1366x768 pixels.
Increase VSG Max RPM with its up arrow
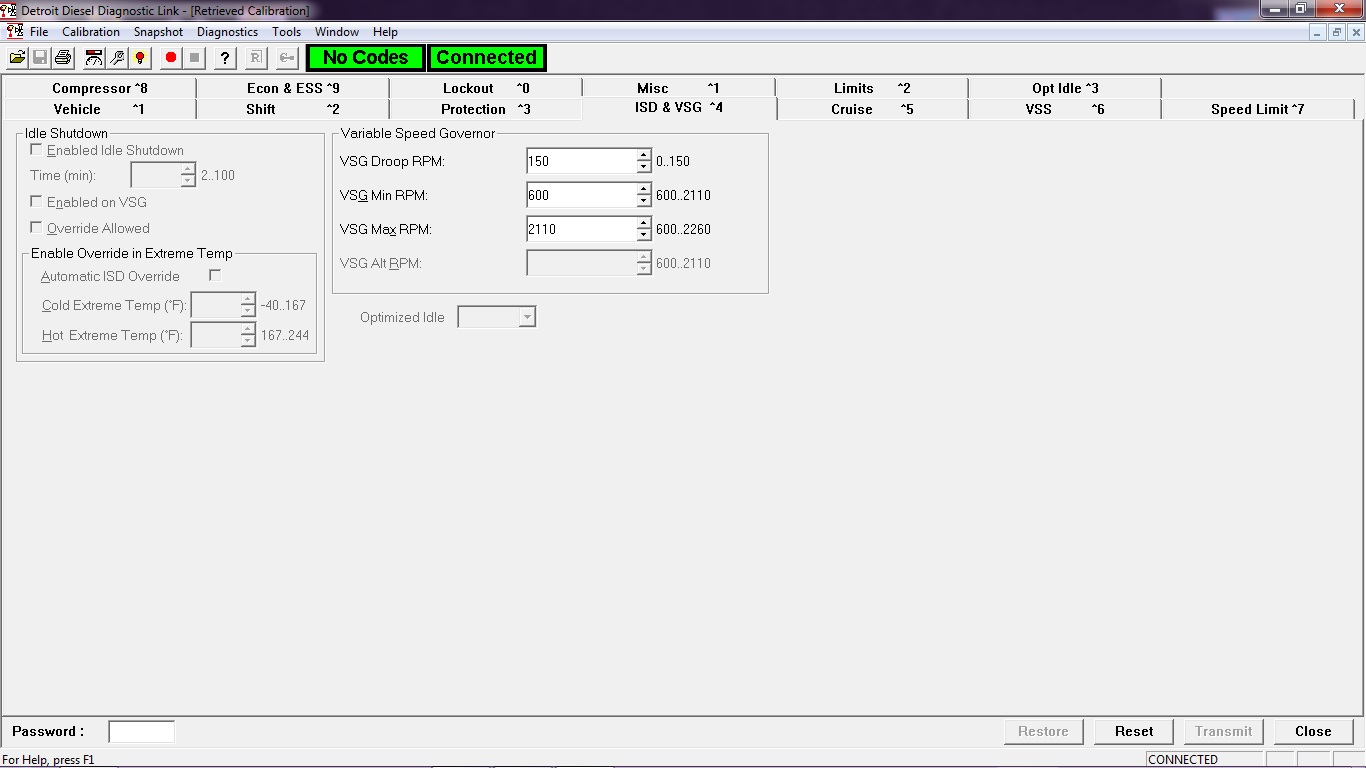coord(643,224)
